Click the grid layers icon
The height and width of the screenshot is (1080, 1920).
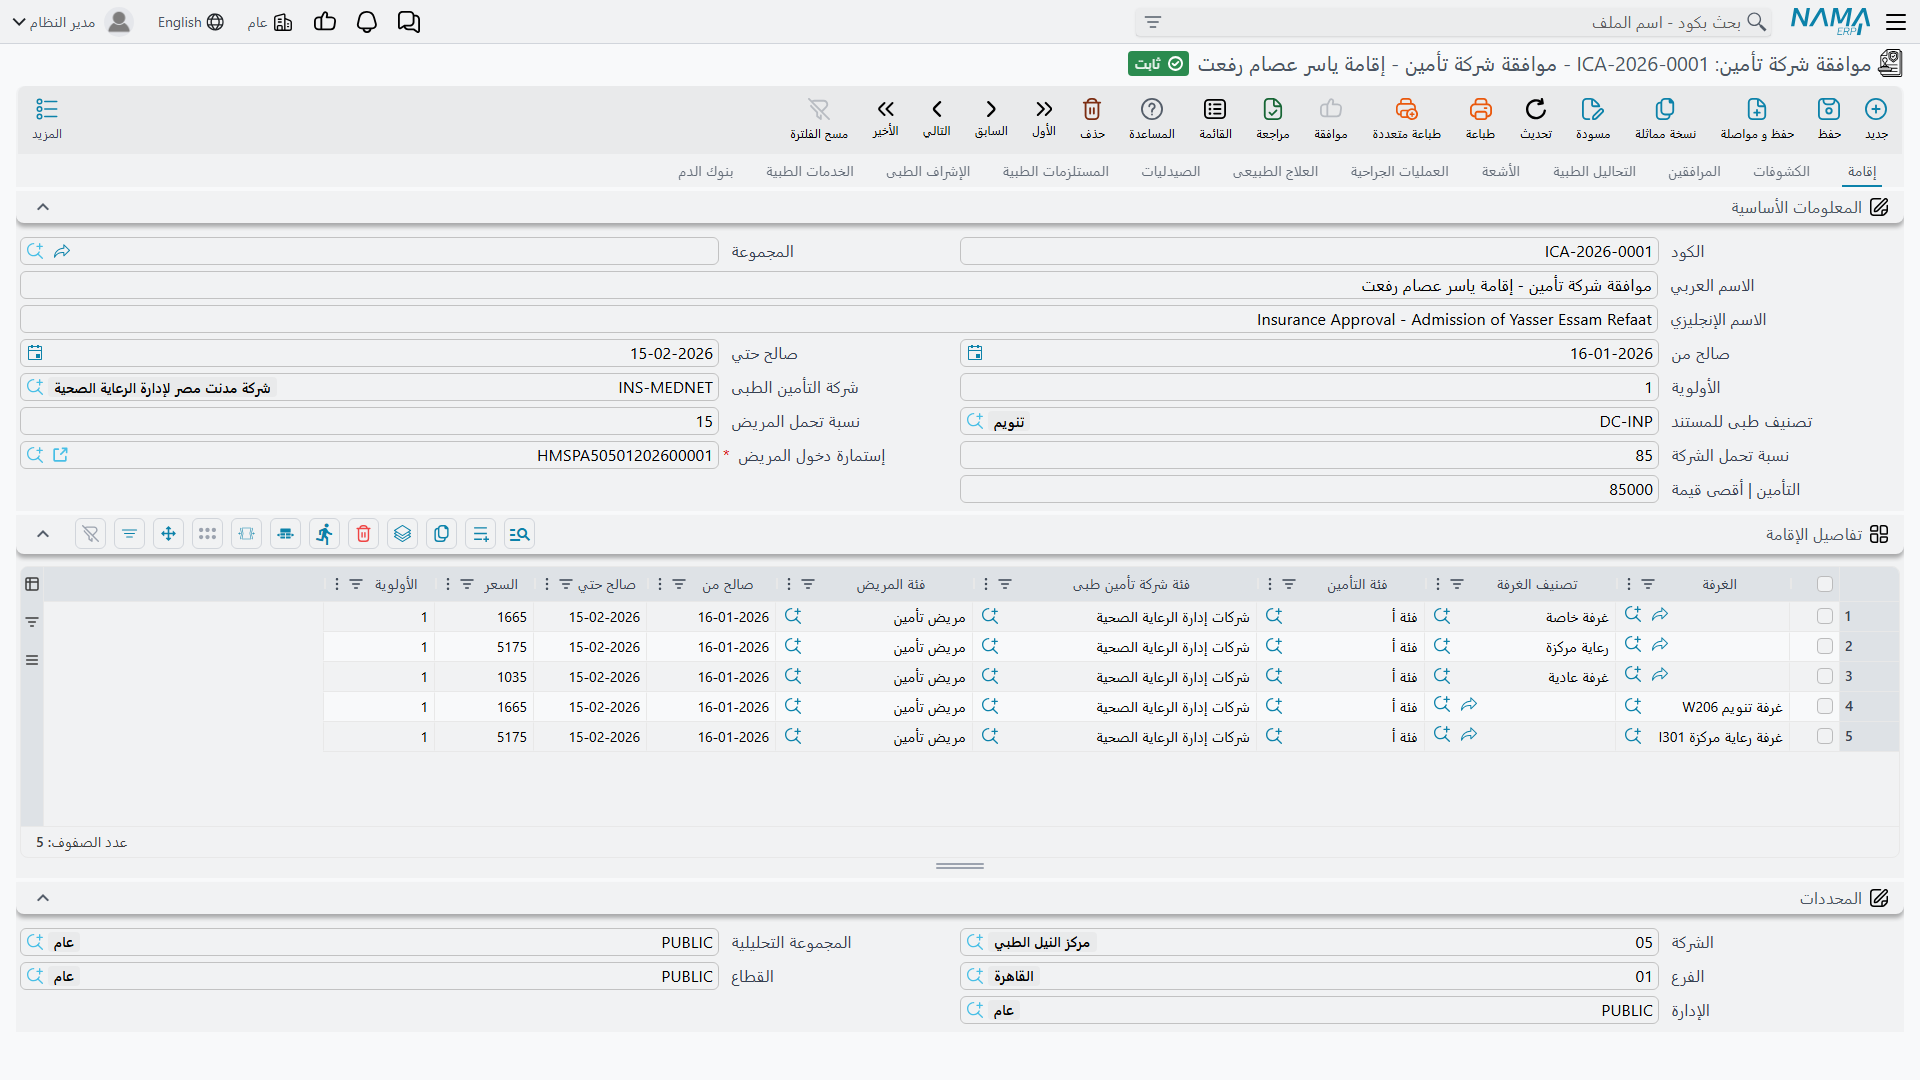point(403,534)
